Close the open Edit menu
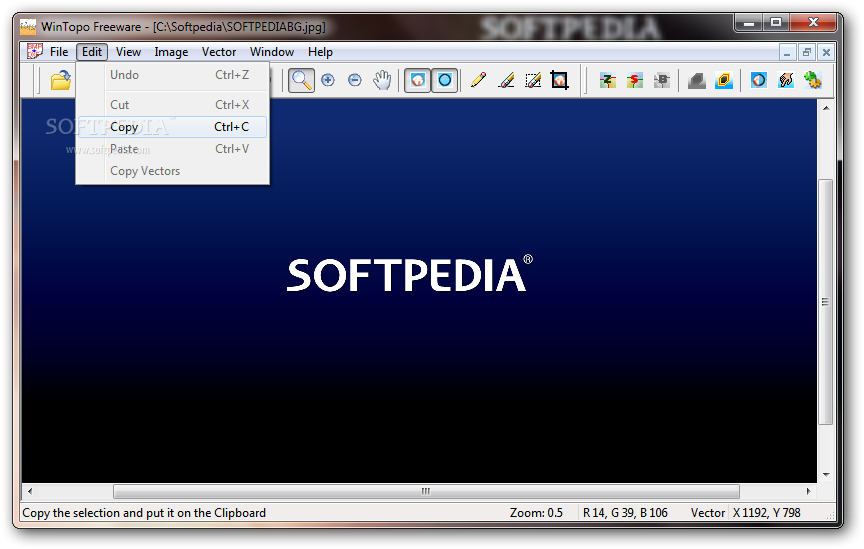This screenshot has width=864, height=549. (x=91, y=52)
